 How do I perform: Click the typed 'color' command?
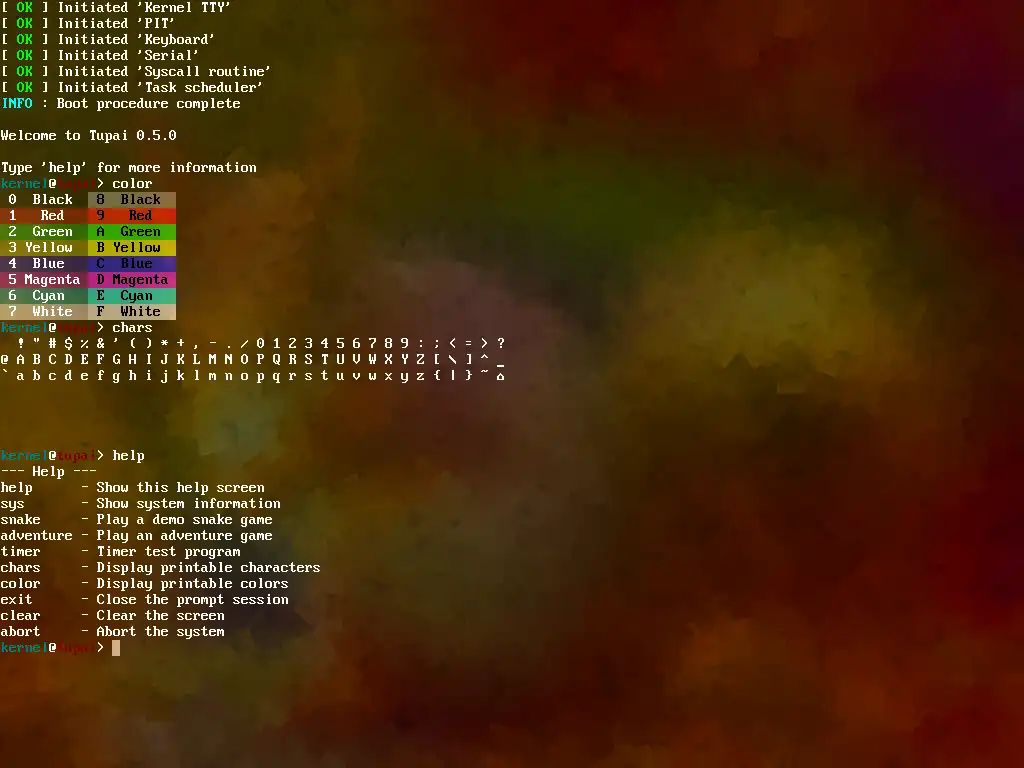[132, 184]
